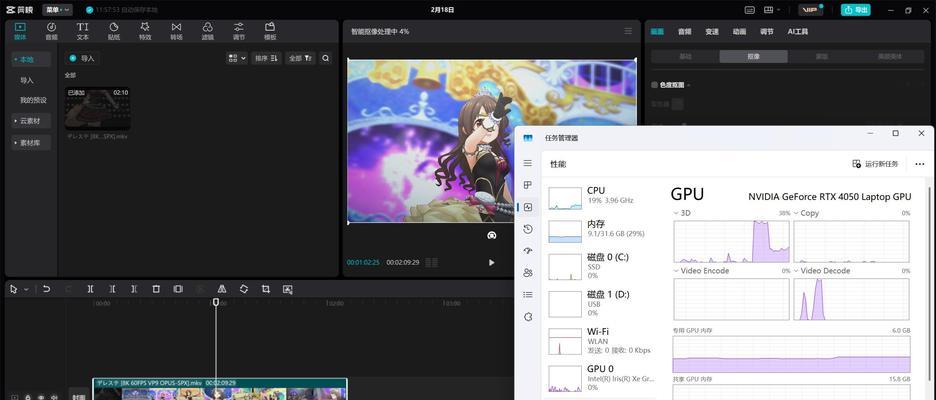The image size is (936, 400).
Task: Switch to AI工具 tab
Action: click(798, 32)
